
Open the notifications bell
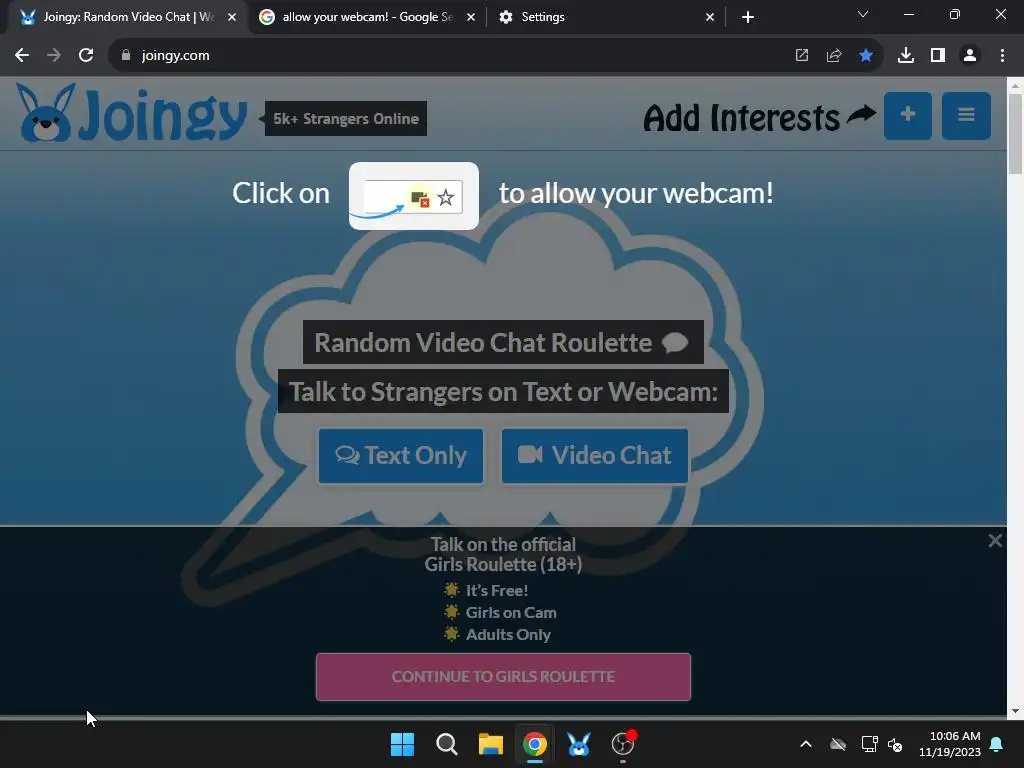[997, 744]
